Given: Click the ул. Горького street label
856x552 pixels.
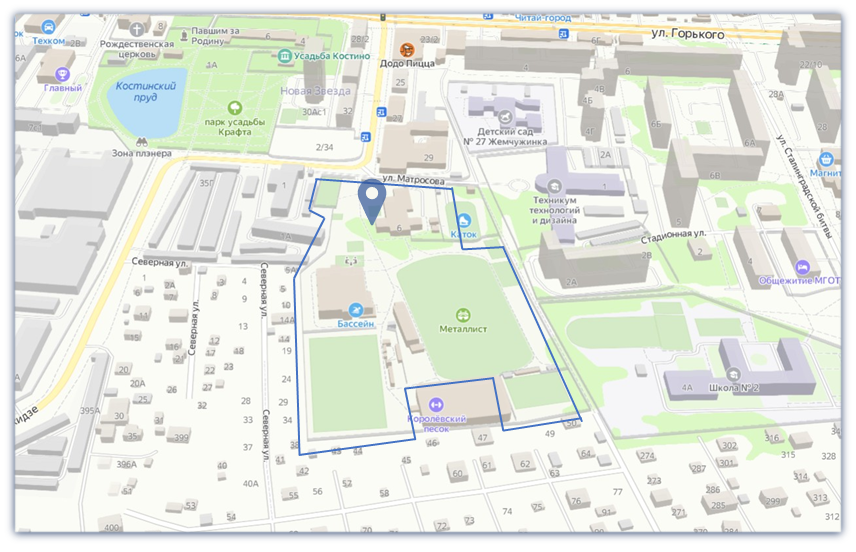Looking at the screenshot, I should coord(686,34).
